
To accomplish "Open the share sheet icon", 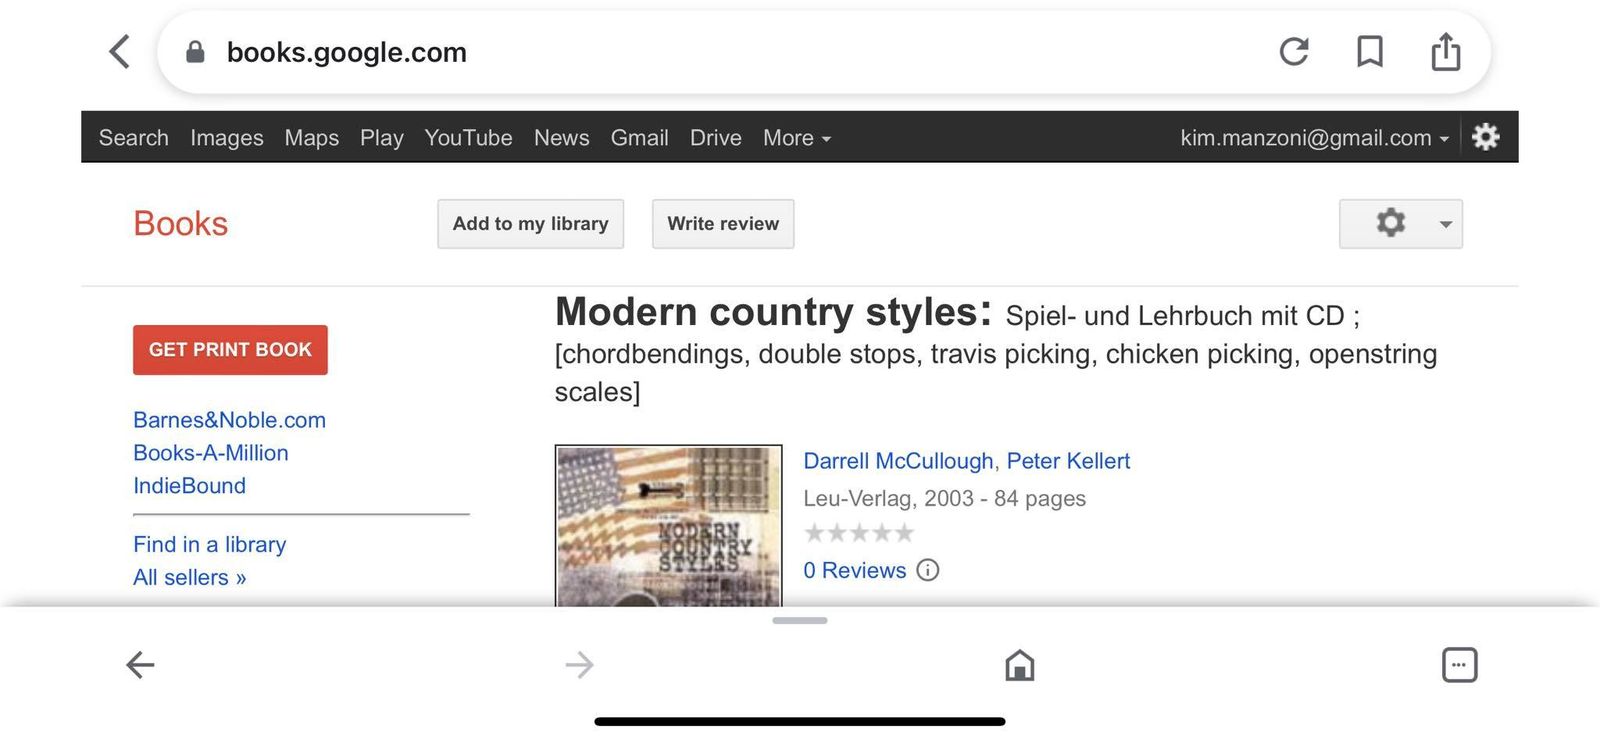I will pyautogui.click(x=1445, y=52).
